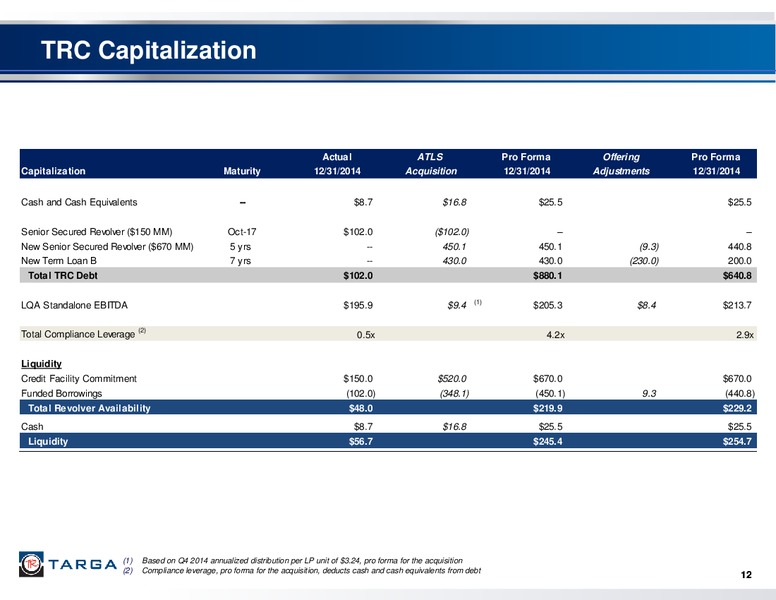Select the italic "$9.4" EBITDA value
The height and width of the screenshot is (600, 776).
point(457,305)
